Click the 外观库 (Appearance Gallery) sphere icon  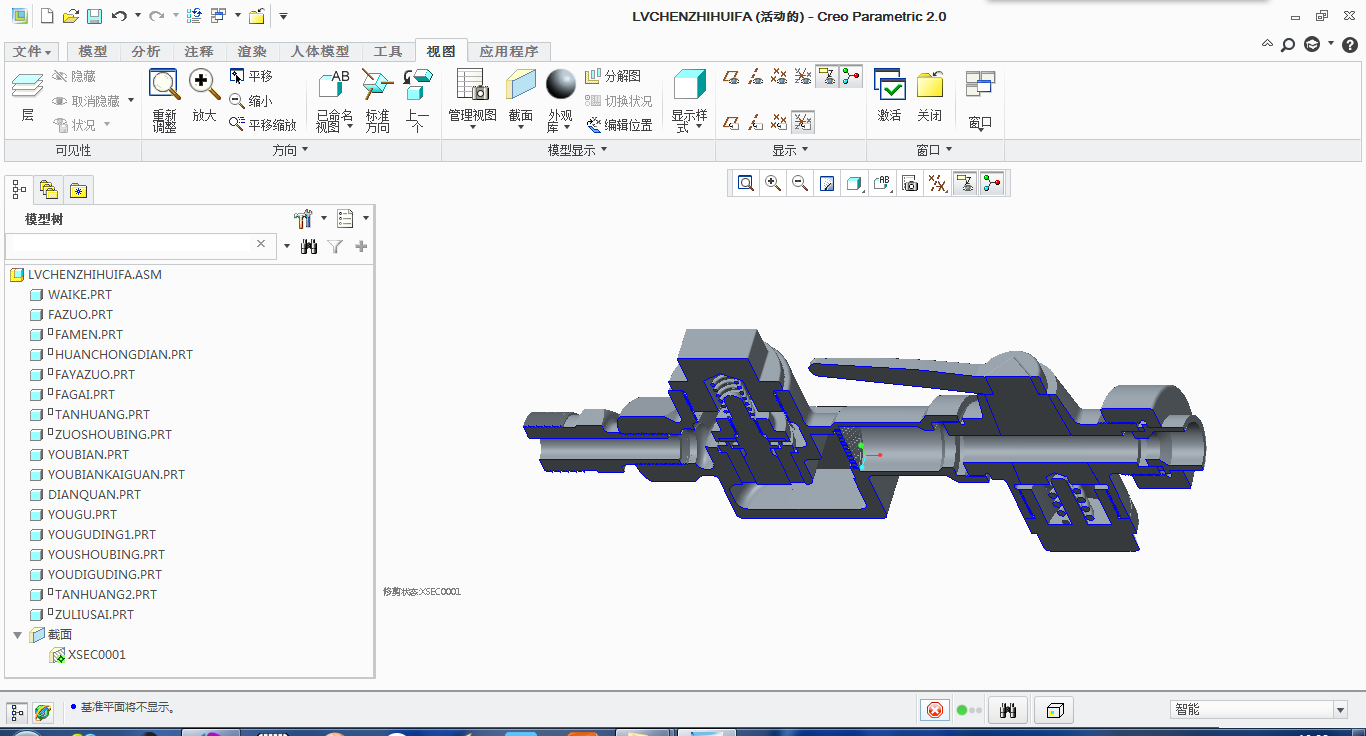(x=560, y=85)
